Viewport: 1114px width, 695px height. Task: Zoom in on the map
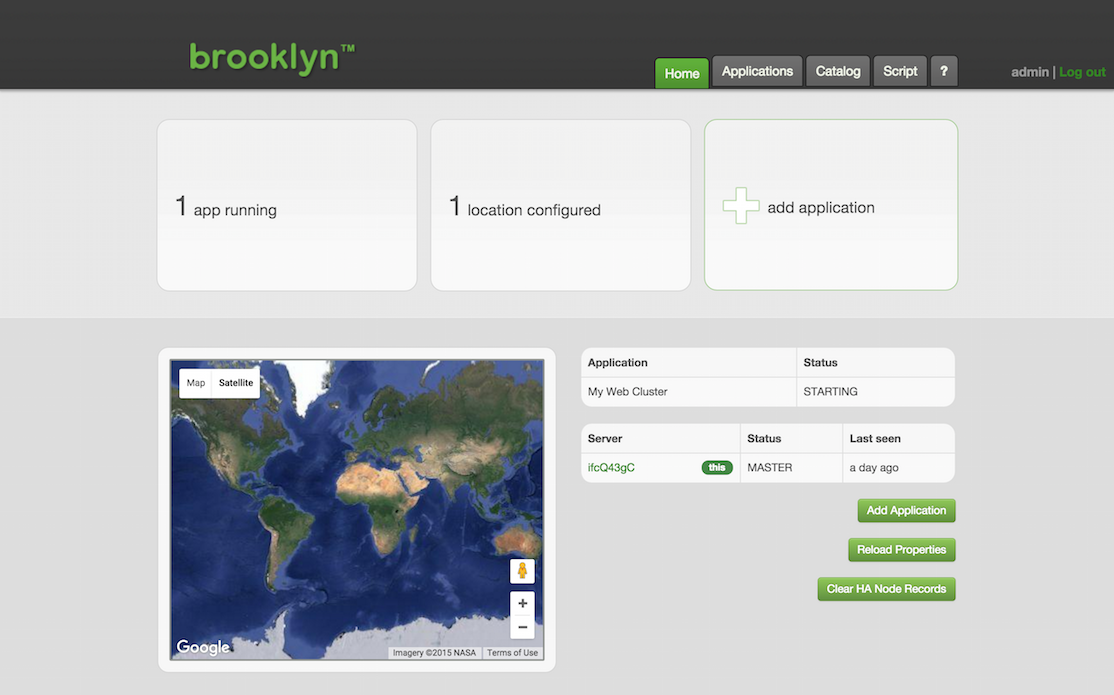(522, 604)
